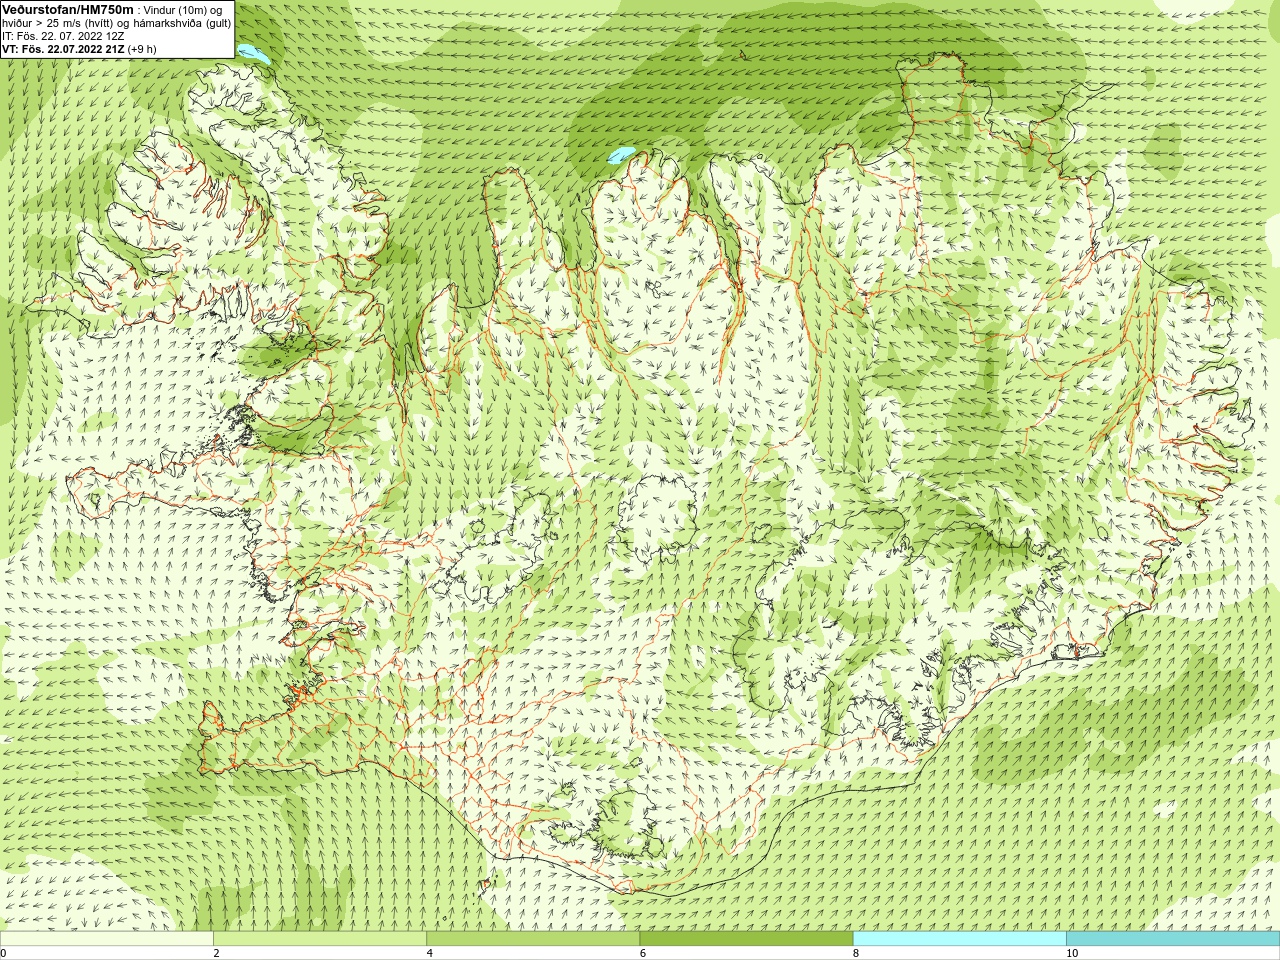Pick the medium green 4–6 legend swatch
The image size is (1280, 960).
click(533, 939)
